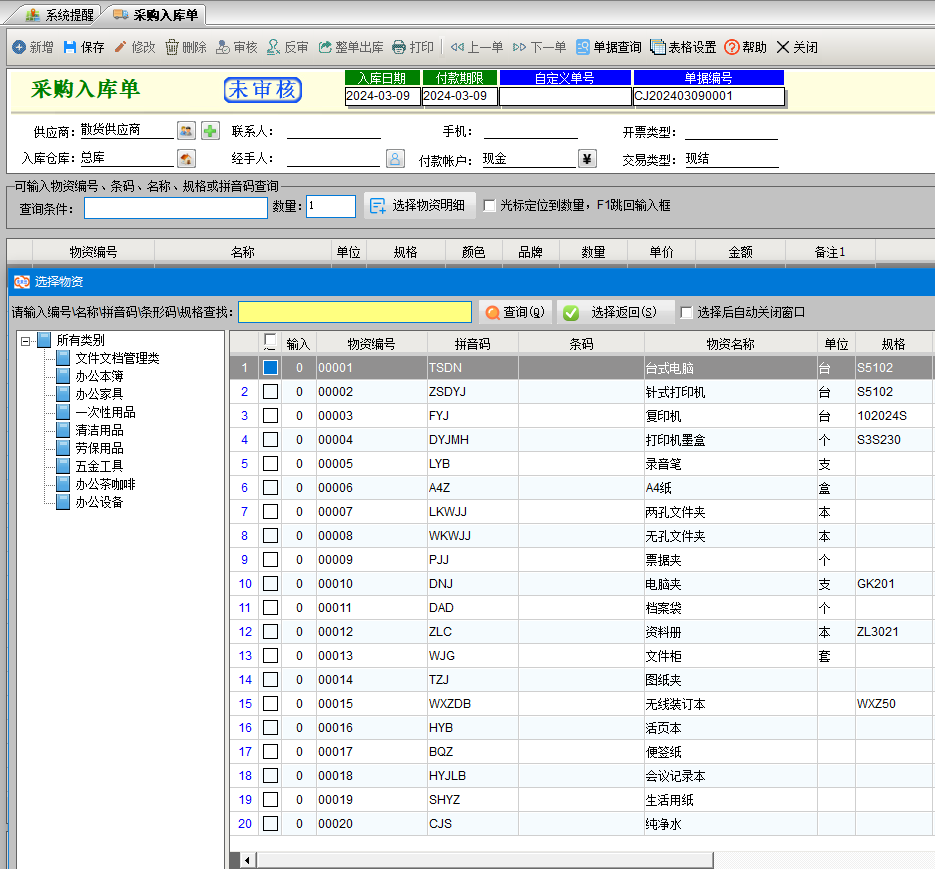Toggle 选择后自动关闭窗口 checkbox
The height and width of the screenshot is (869, 935).
pos(686,313)
